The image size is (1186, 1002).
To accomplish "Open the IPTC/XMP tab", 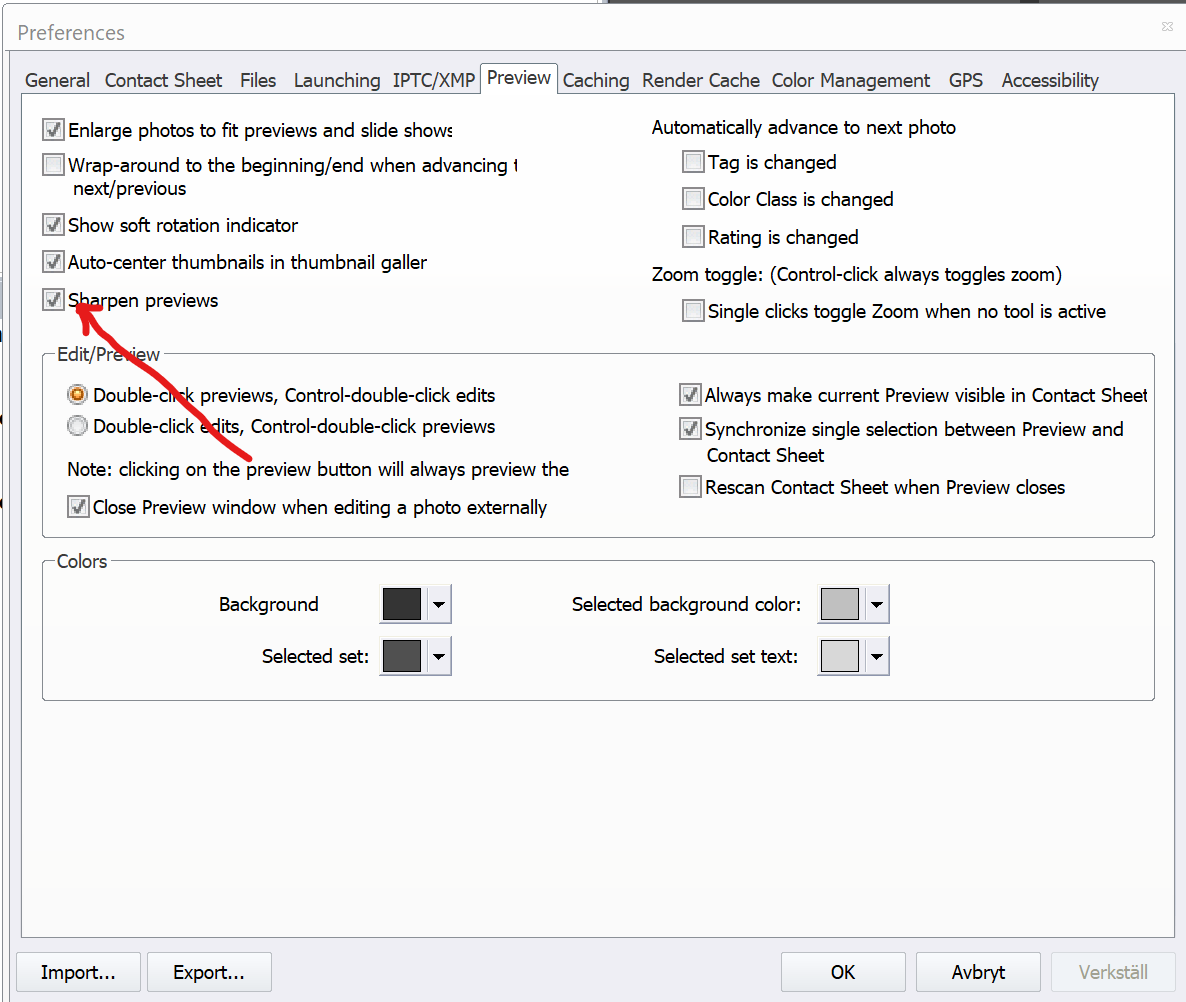I will [x=433, y=80].
